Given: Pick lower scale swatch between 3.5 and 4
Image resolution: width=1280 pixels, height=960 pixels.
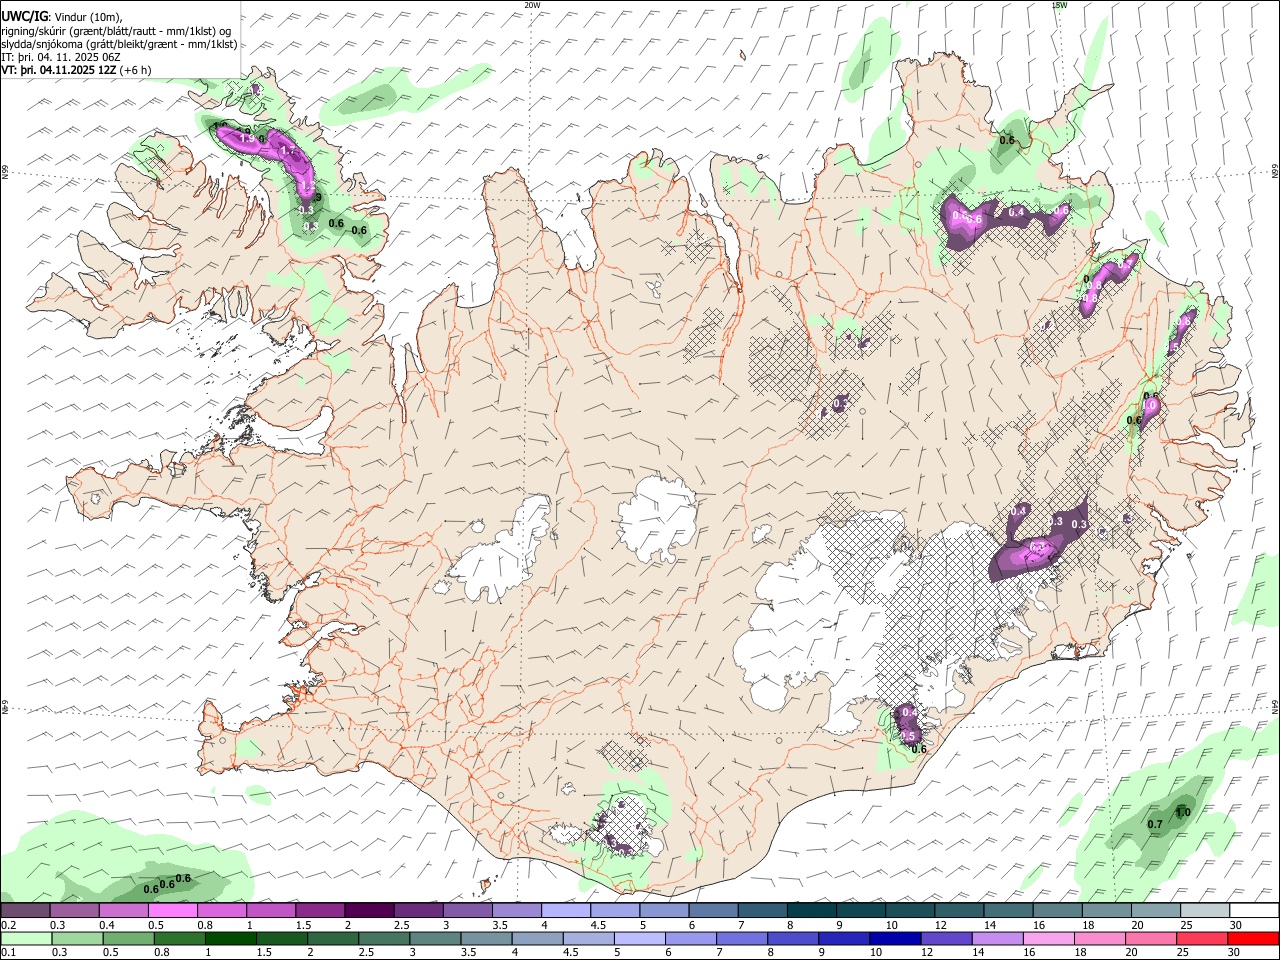Looking at the screenshot, I should click(486, 938).
